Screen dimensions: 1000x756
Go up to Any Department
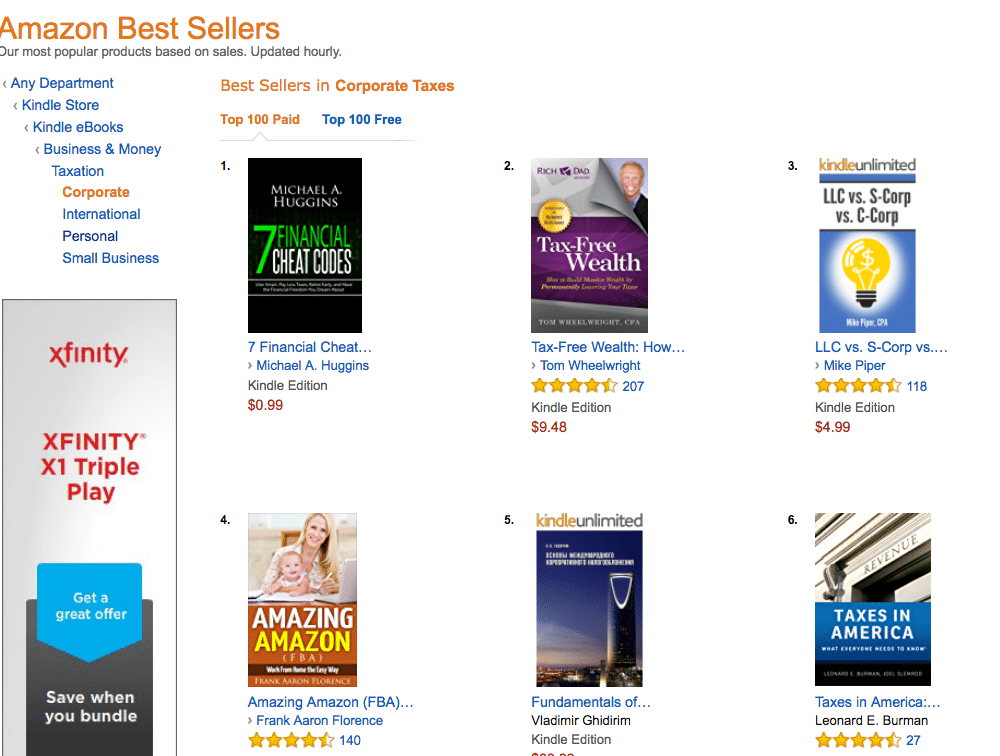[x=62, y=83]
